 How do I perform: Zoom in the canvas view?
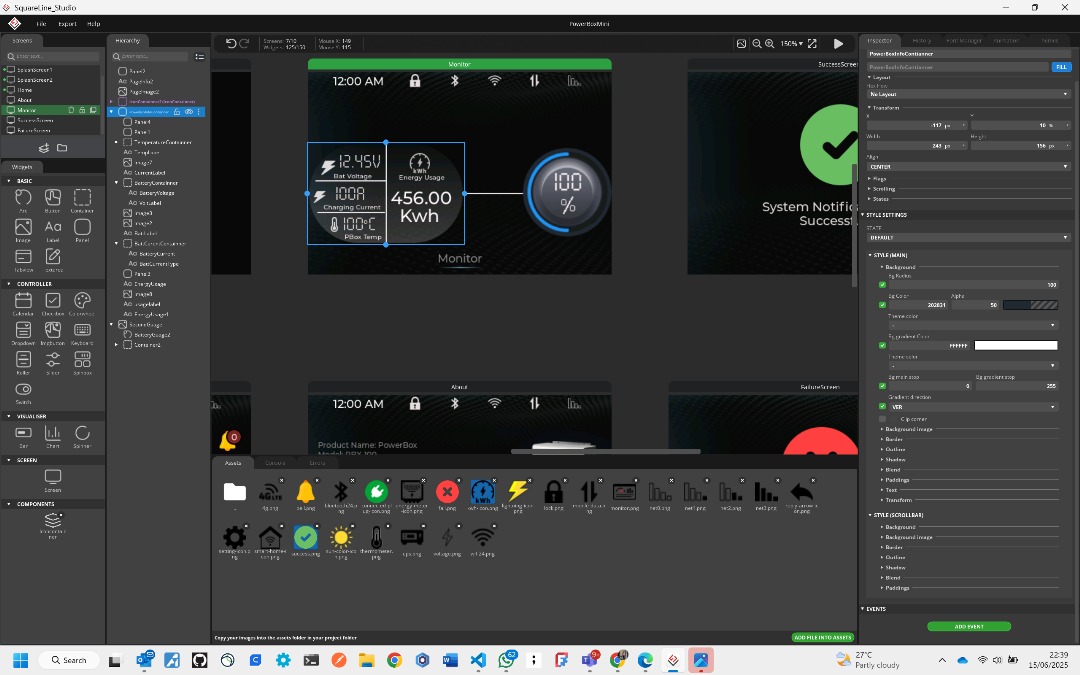click(x=769, y=43)
